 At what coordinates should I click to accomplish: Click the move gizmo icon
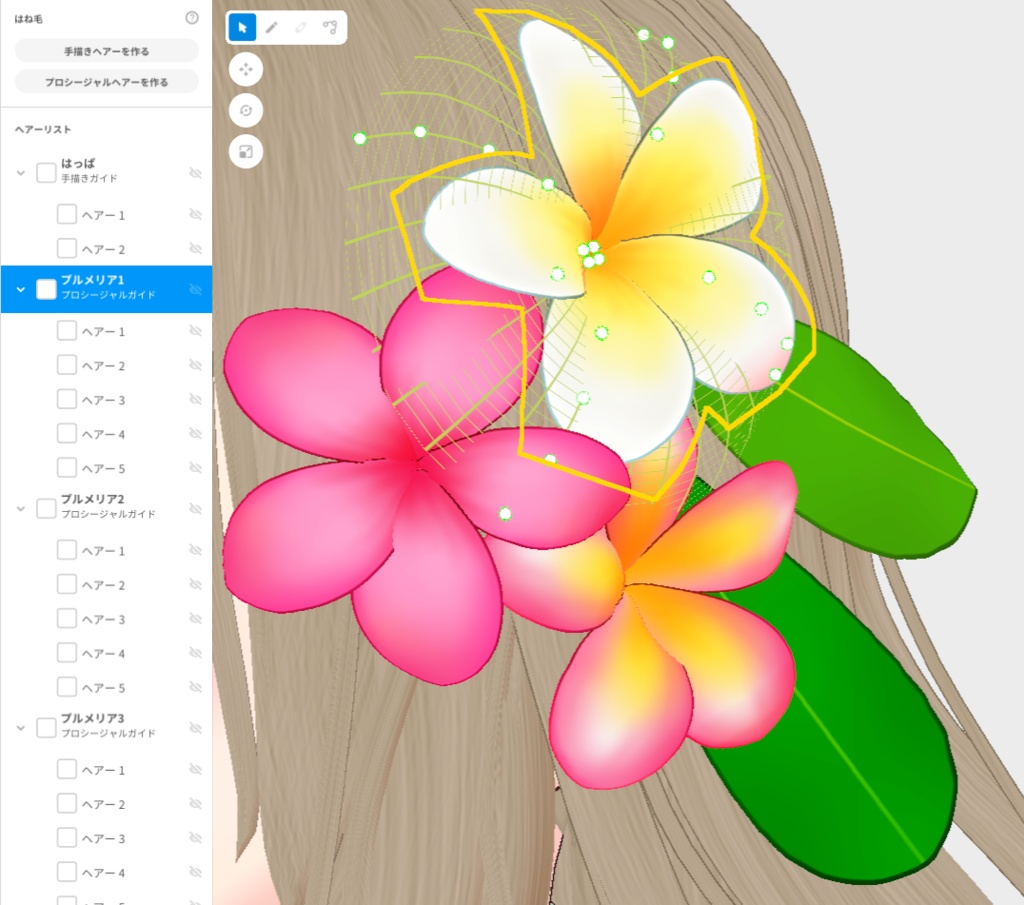click(x=245, y=69)
